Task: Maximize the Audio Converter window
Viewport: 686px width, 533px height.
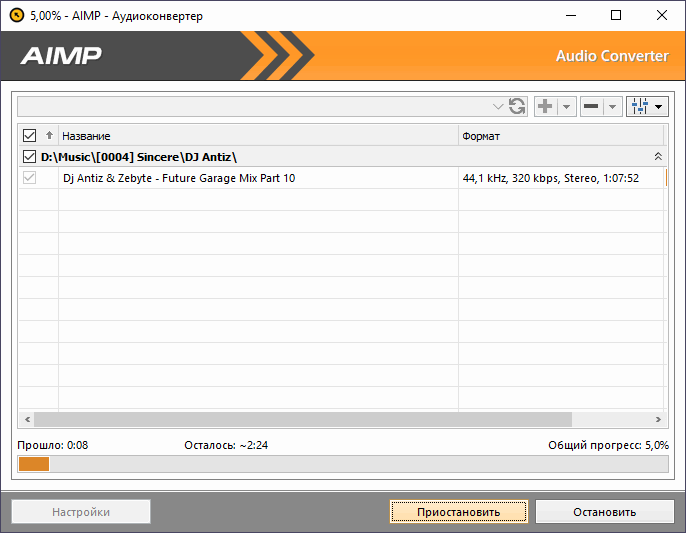Action: (x=616, y=15)
